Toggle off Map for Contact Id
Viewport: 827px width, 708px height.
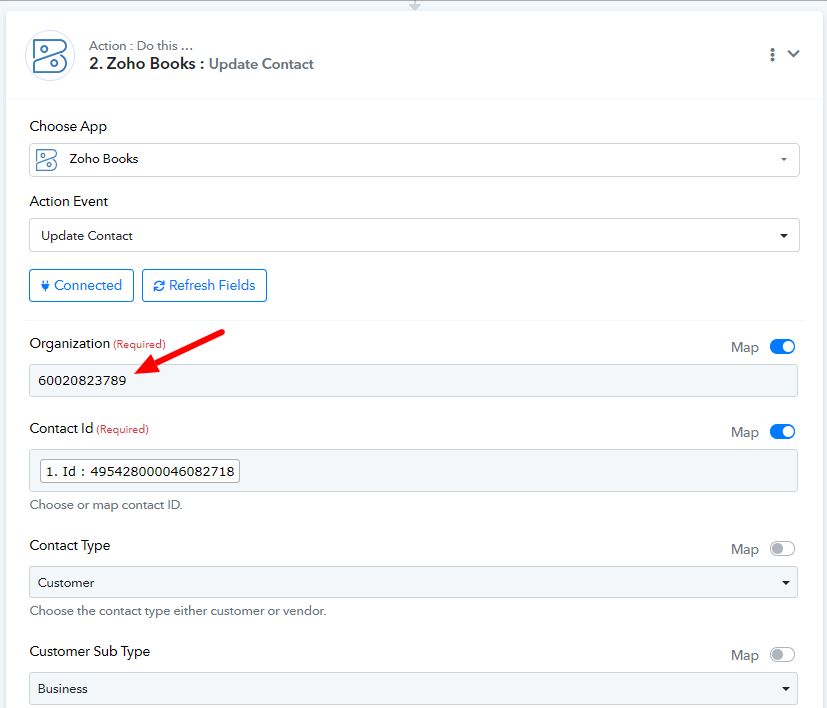(782, 432)
